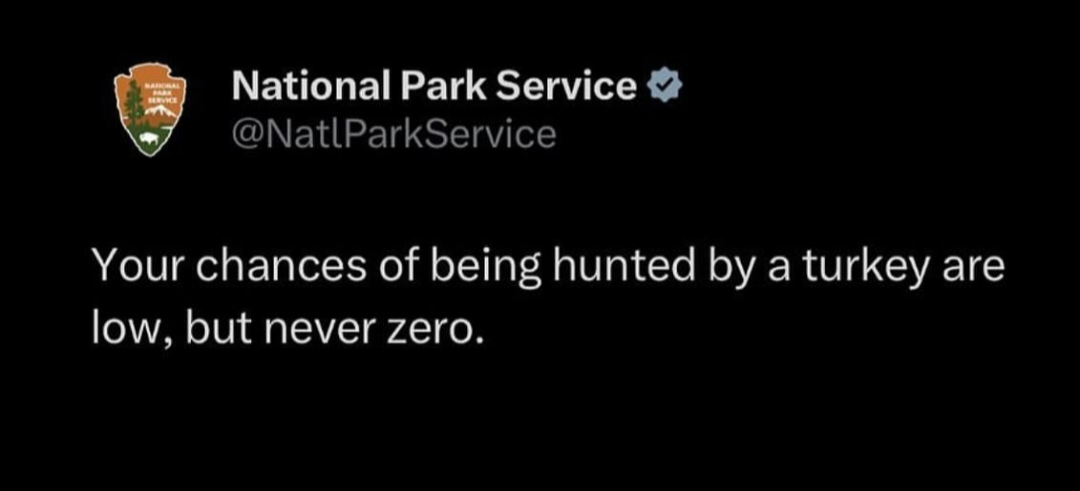Click the sequoia tree in the logo
Image resolution: width=1080 pixels, height=491 pixels.
[x=134, y=102]
